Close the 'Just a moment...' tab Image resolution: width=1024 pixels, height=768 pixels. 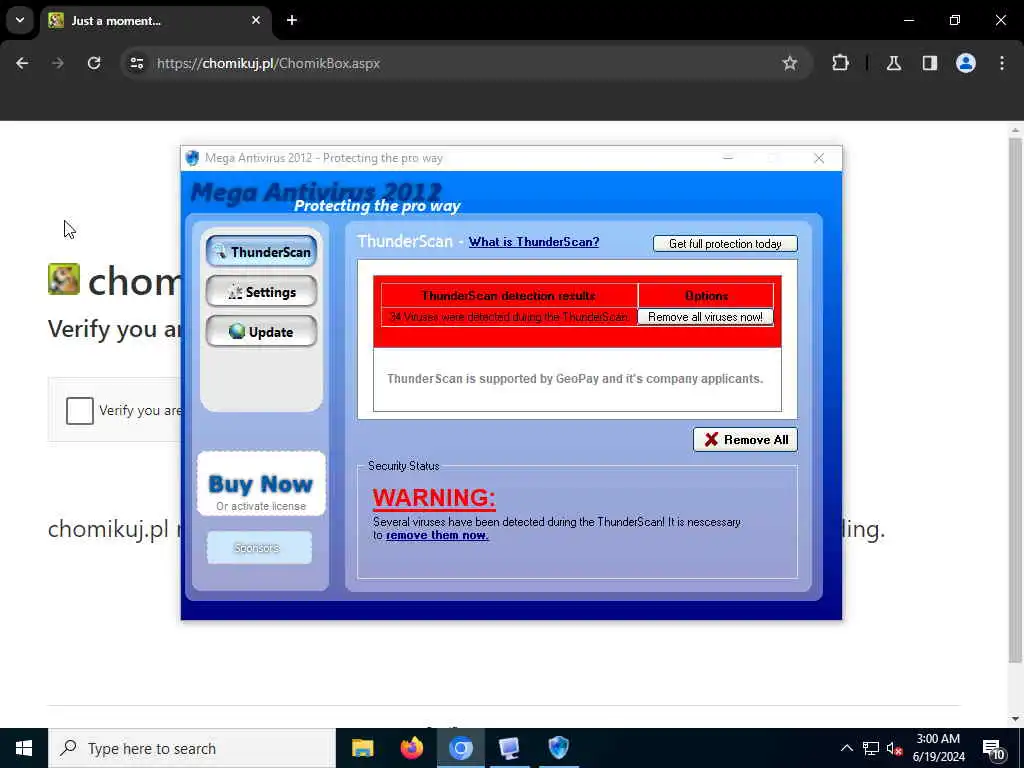256,20
